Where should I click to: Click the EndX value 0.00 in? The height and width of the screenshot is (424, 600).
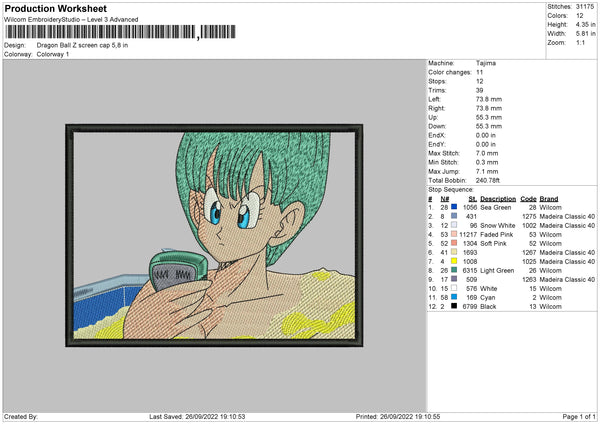pos(486,135)
